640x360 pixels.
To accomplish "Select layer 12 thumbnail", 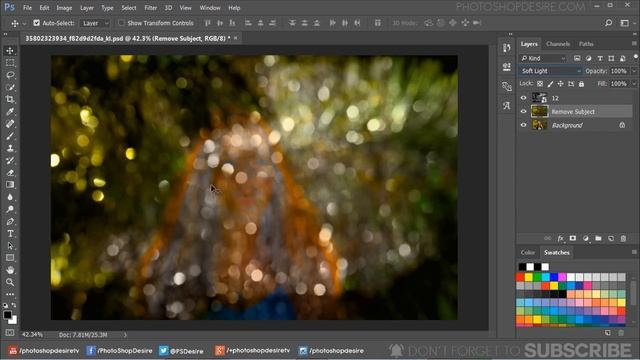I will [x=539, y=98].
